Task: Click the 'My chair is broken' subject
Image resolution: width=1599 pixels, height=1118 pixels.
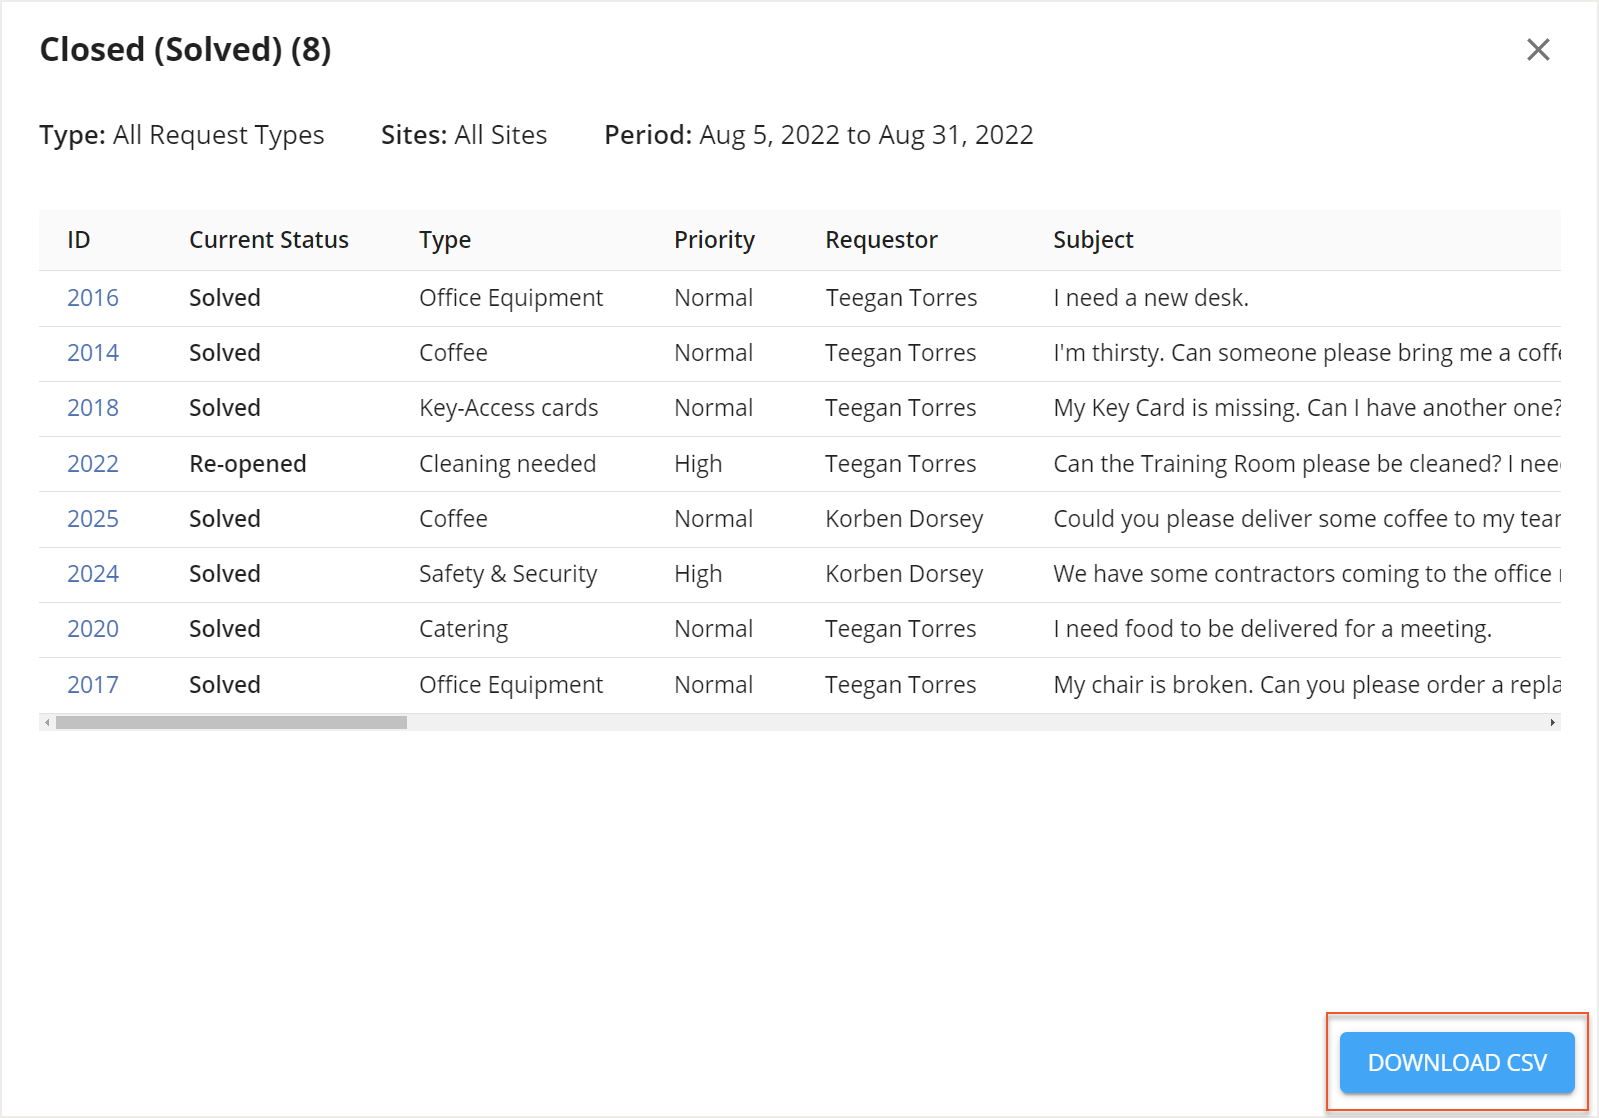Action: [1307, 685]
